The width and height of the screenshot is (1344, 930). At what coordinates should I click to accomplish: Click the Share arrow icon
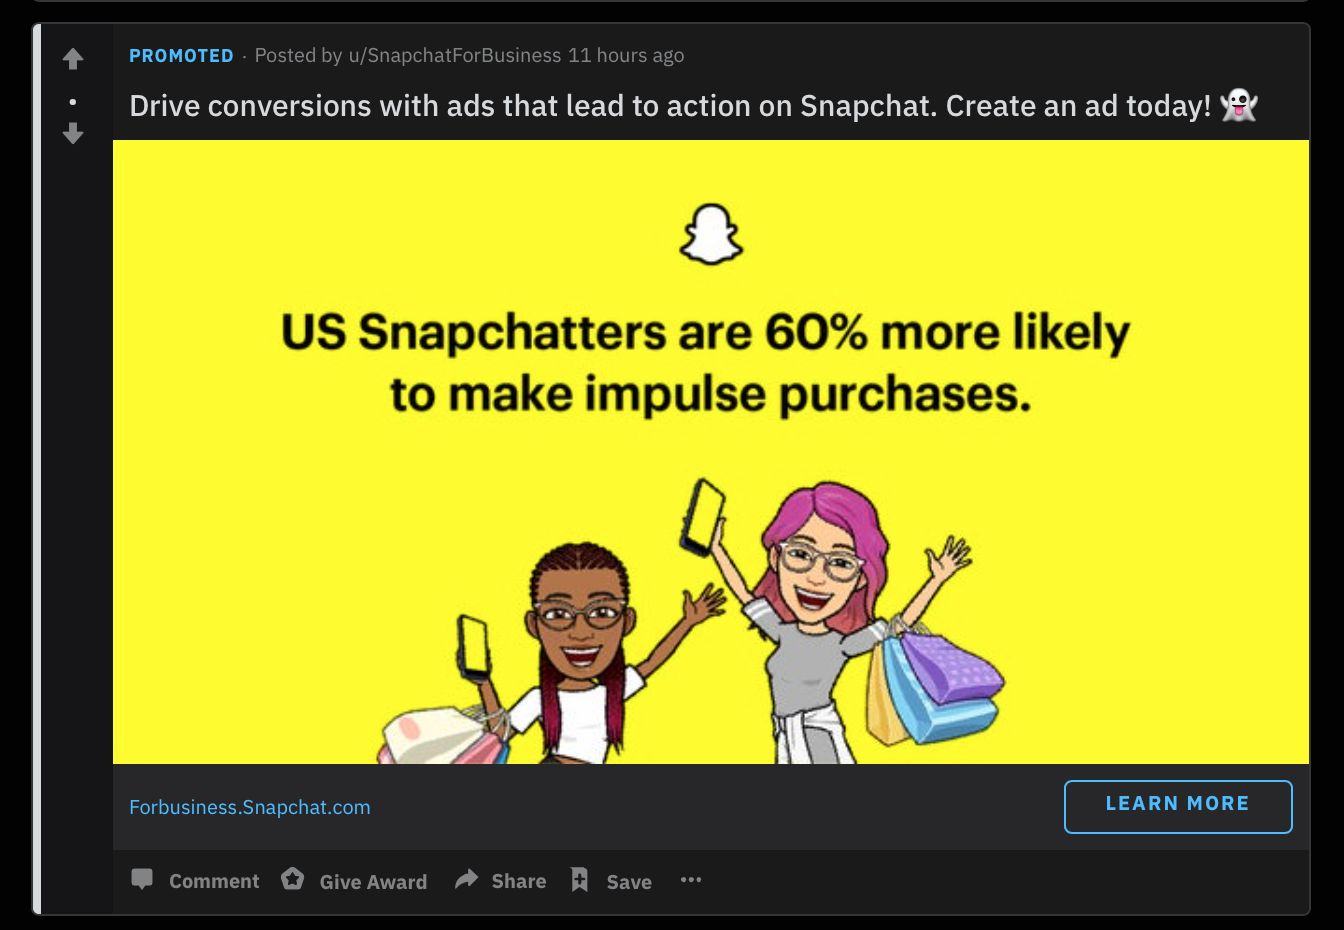[466, 880]
